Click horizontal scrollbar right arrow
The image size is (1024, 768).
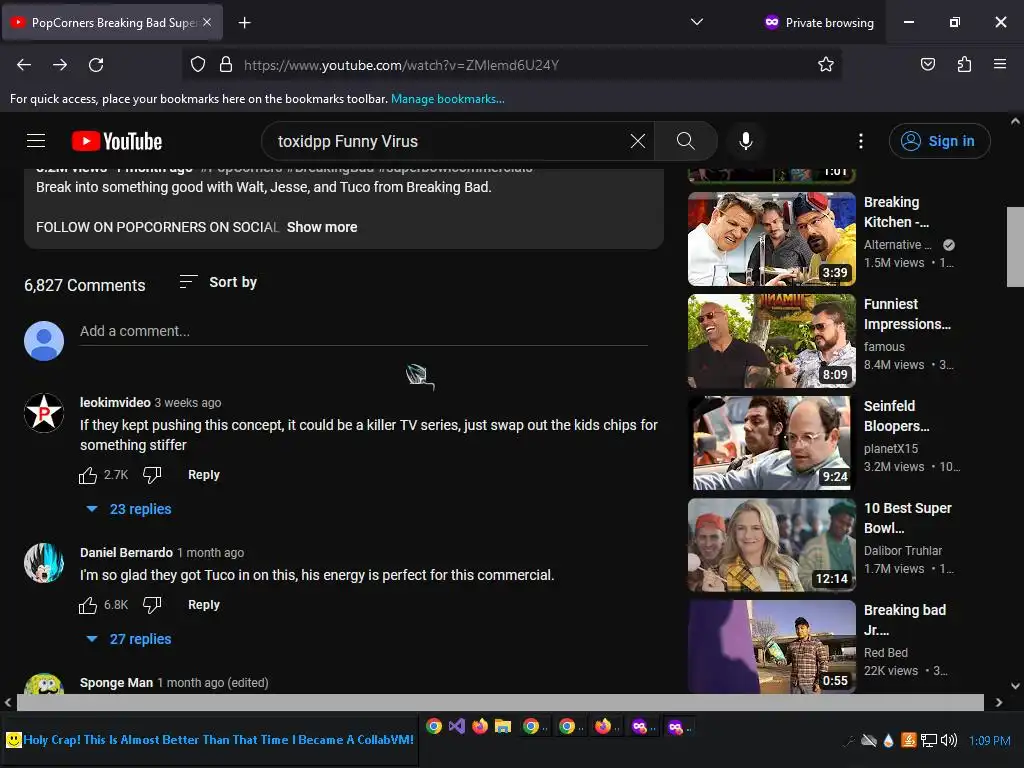click(x=999, y=702)
